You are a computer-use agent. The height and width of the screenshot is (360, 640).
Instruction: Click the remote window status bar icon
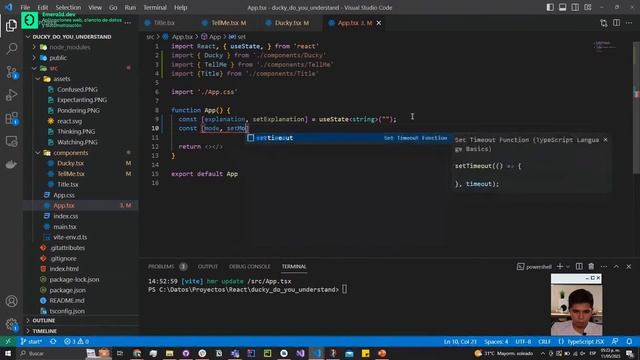[8, 342]
